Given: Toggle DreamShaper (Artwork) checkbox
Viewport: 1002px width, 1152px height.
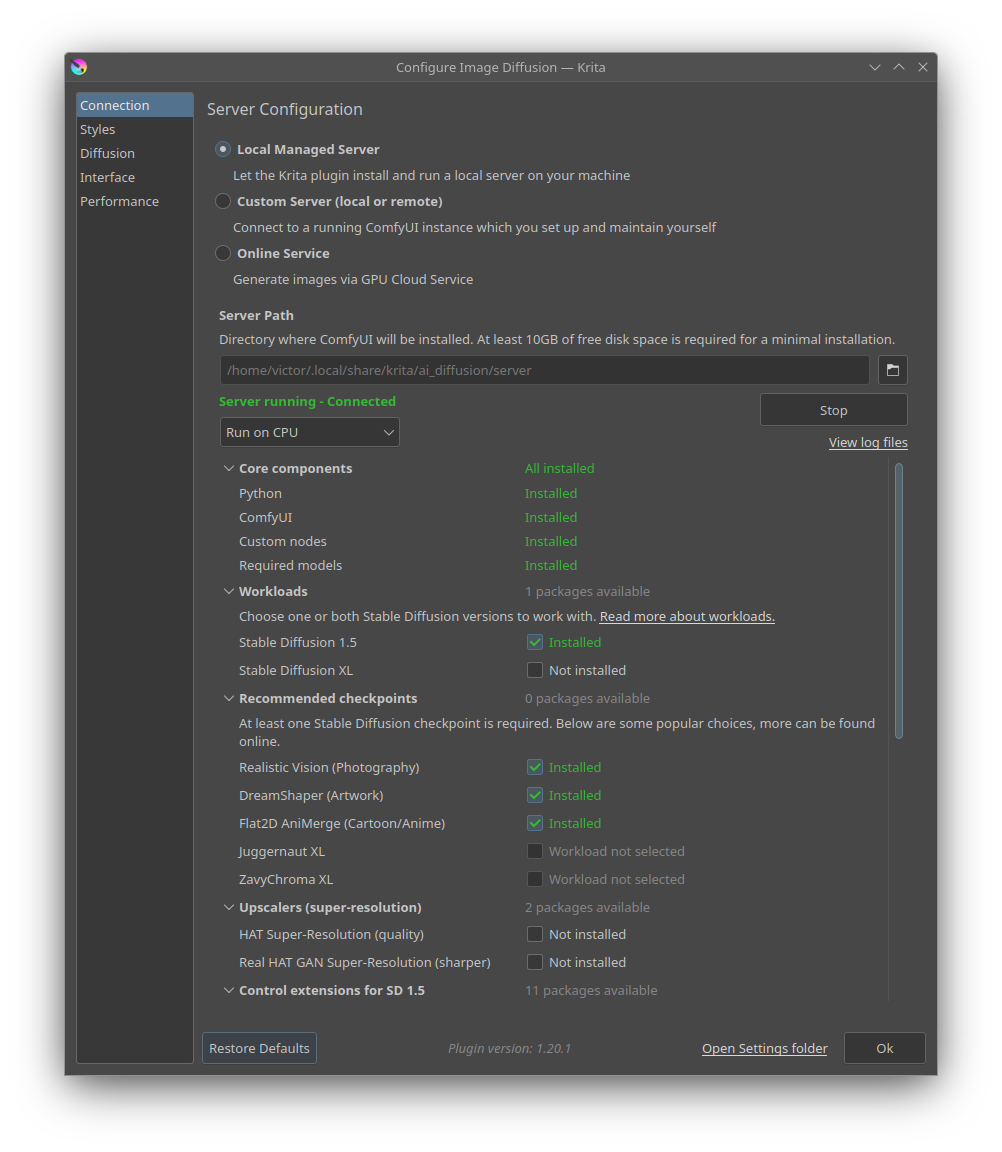Looking at the screenshot, I should (x=535, y=795).
